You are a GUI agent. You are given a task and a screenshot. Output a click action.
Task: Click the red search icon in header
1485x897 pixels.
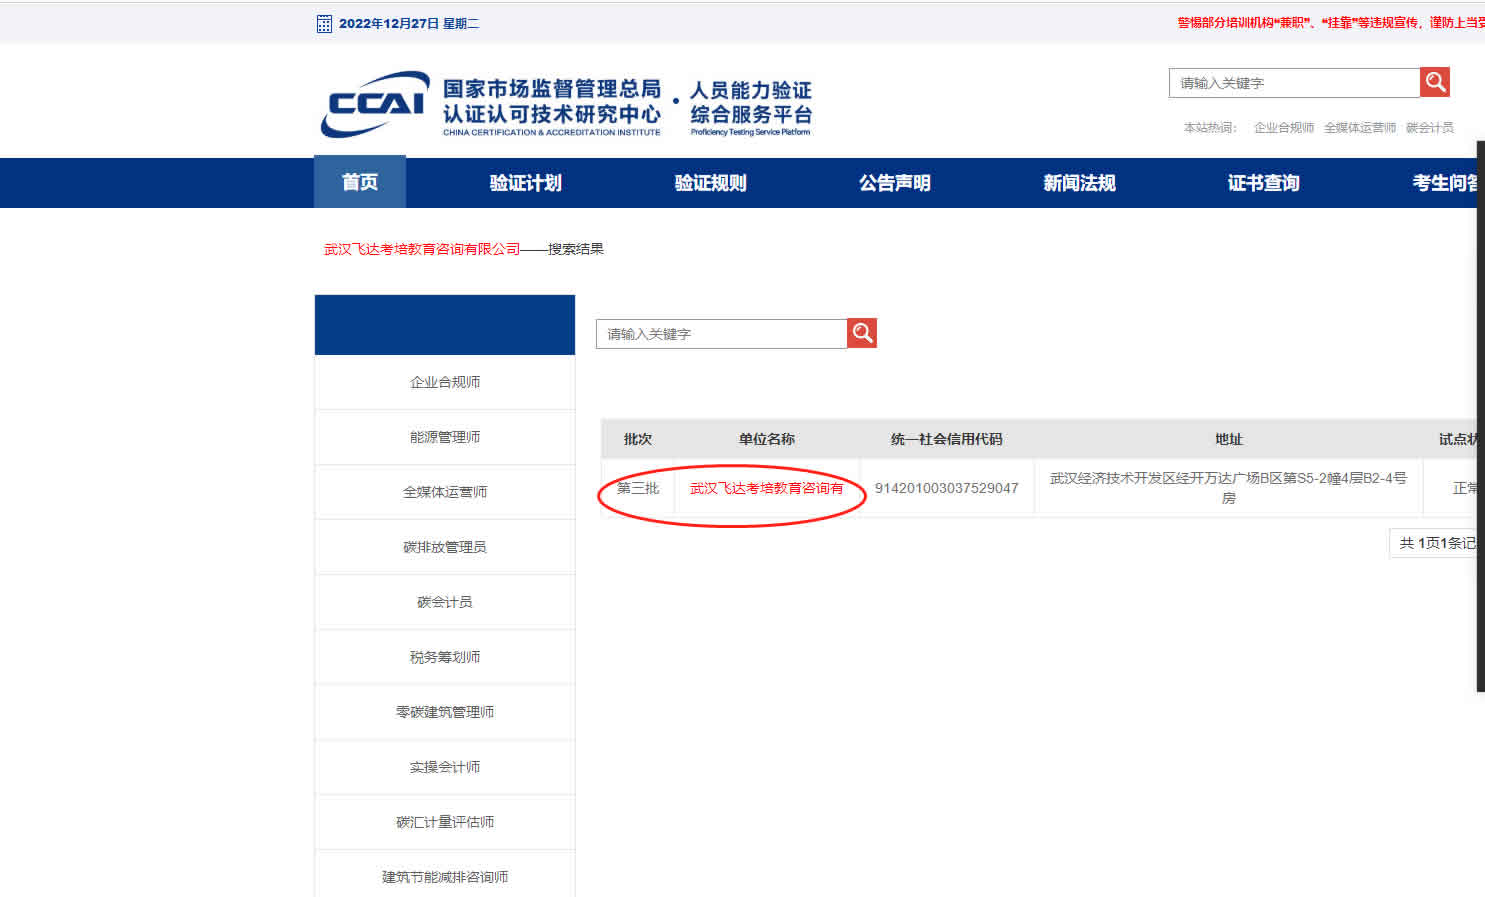(x=1435, y=82)
